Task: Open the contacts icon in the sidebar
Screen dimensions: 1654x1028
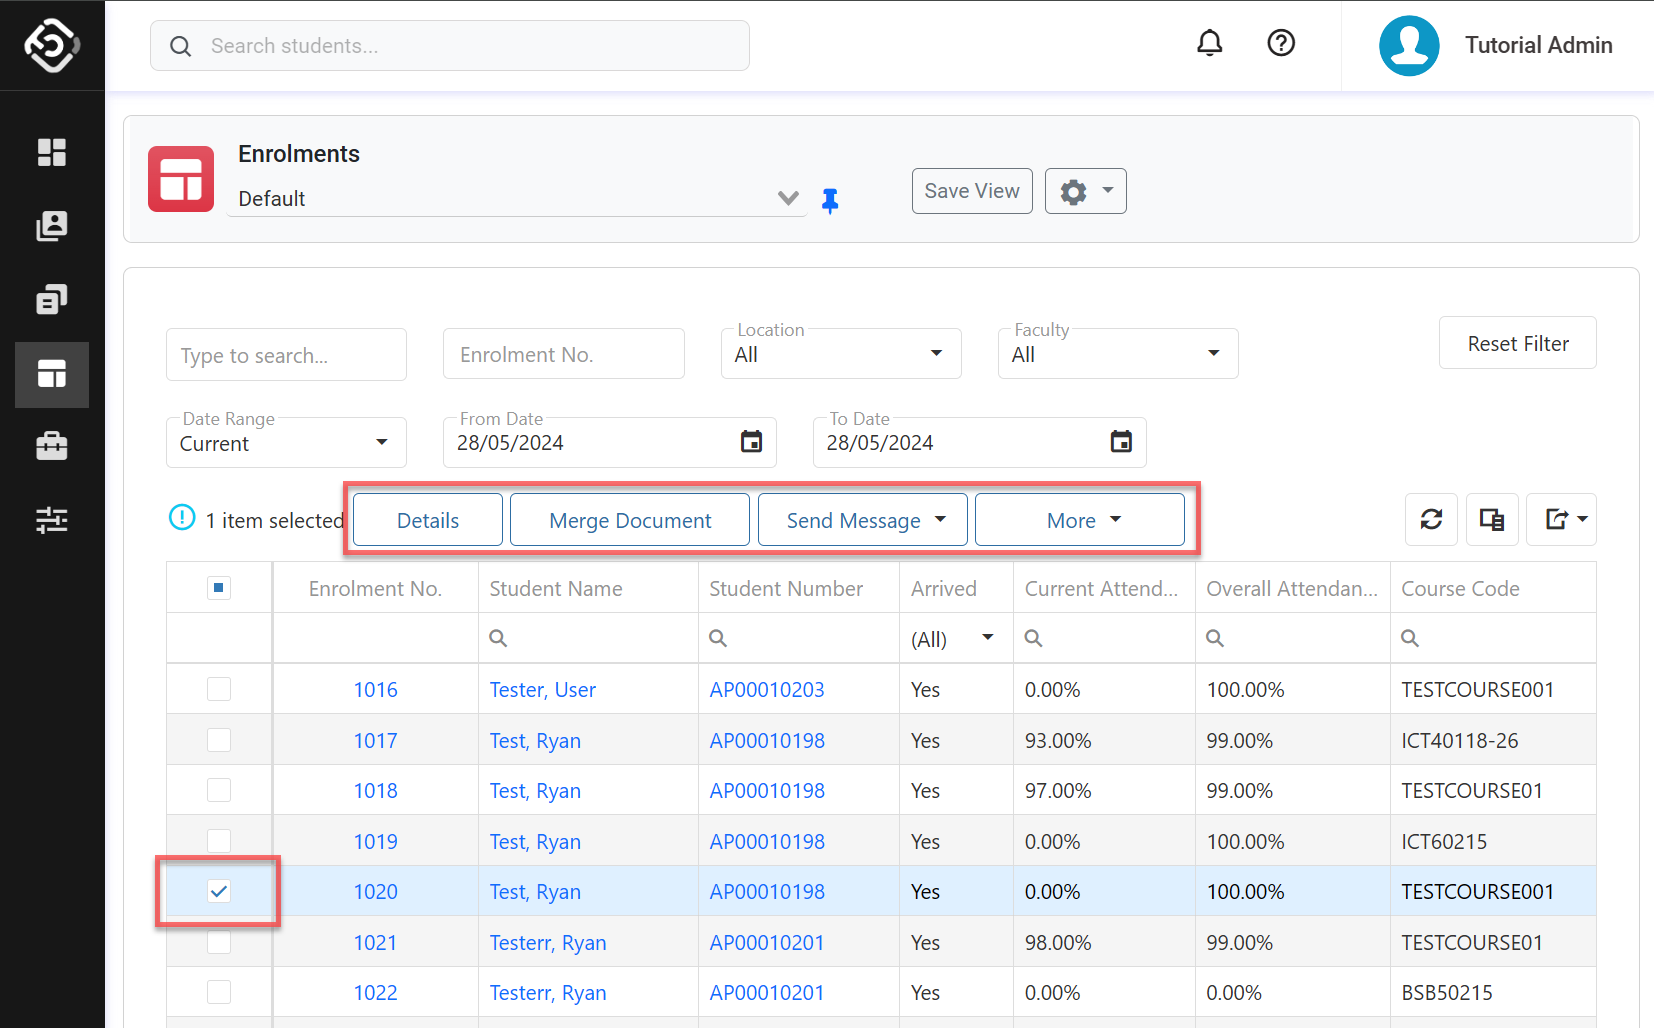Action: point(52,226)
